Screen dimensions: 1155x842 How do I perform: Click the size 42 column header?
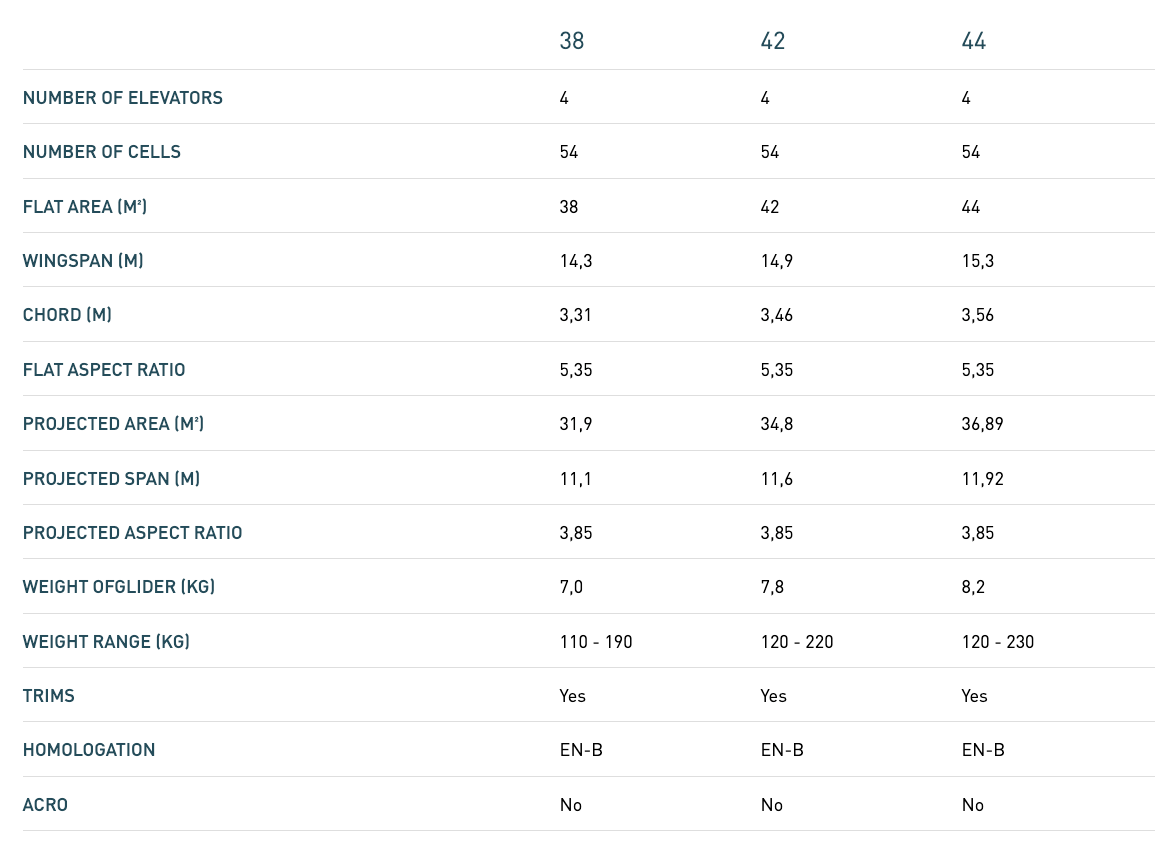click(773, 41)
